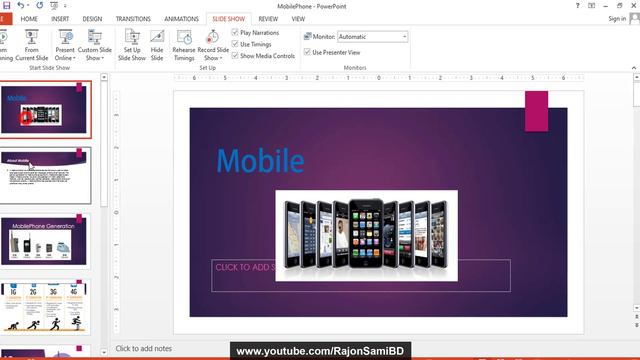
Task: Click to add notes area
Action: (x=144, y=348)
